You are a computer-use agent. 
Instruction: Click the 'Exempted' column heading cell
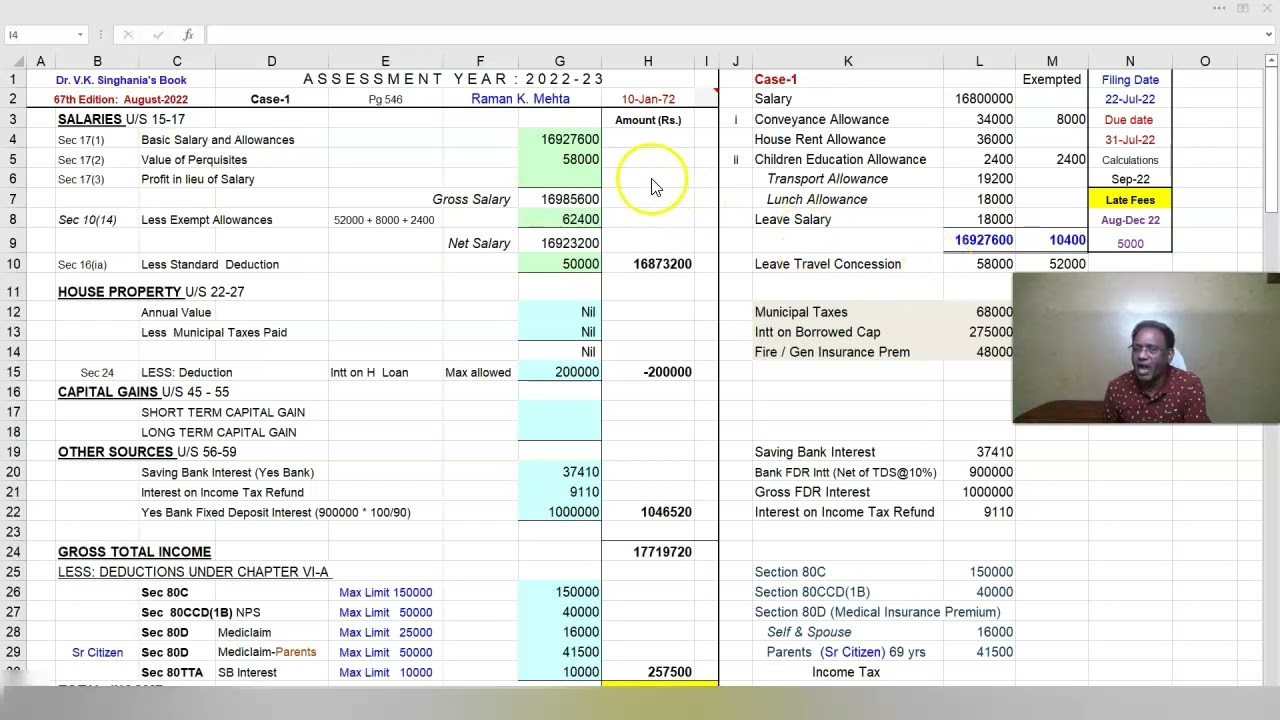coord(1052,79)
